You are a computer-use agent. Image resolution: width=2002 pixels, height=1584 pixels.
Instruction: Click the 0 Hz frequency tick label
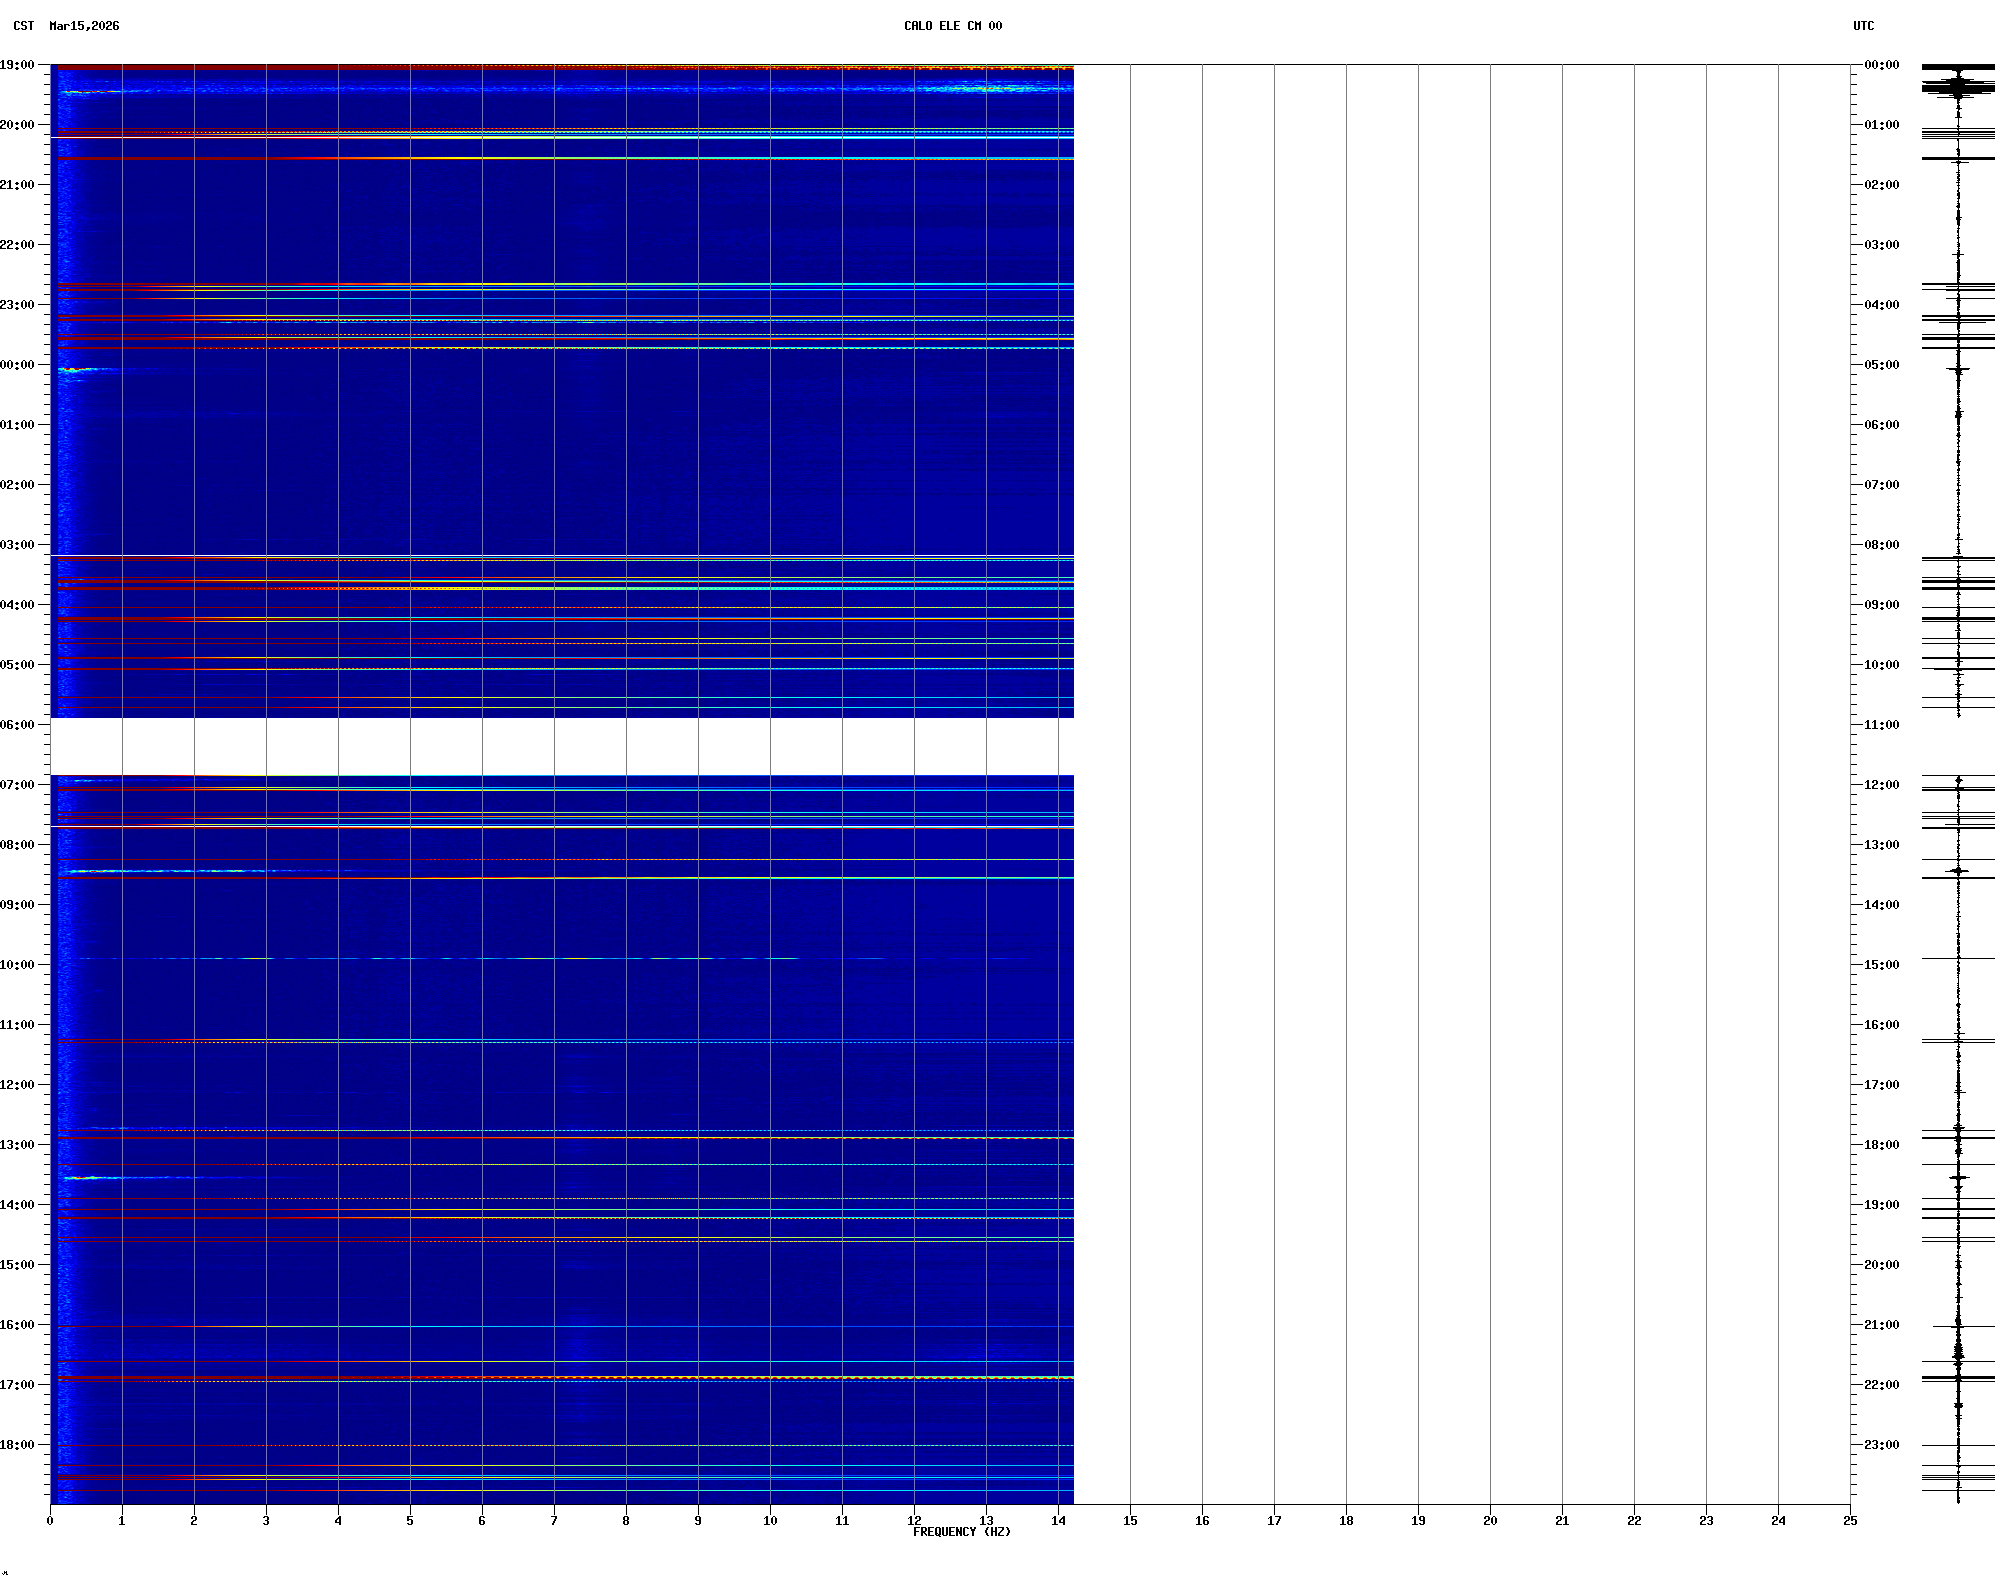point(50,1521)
